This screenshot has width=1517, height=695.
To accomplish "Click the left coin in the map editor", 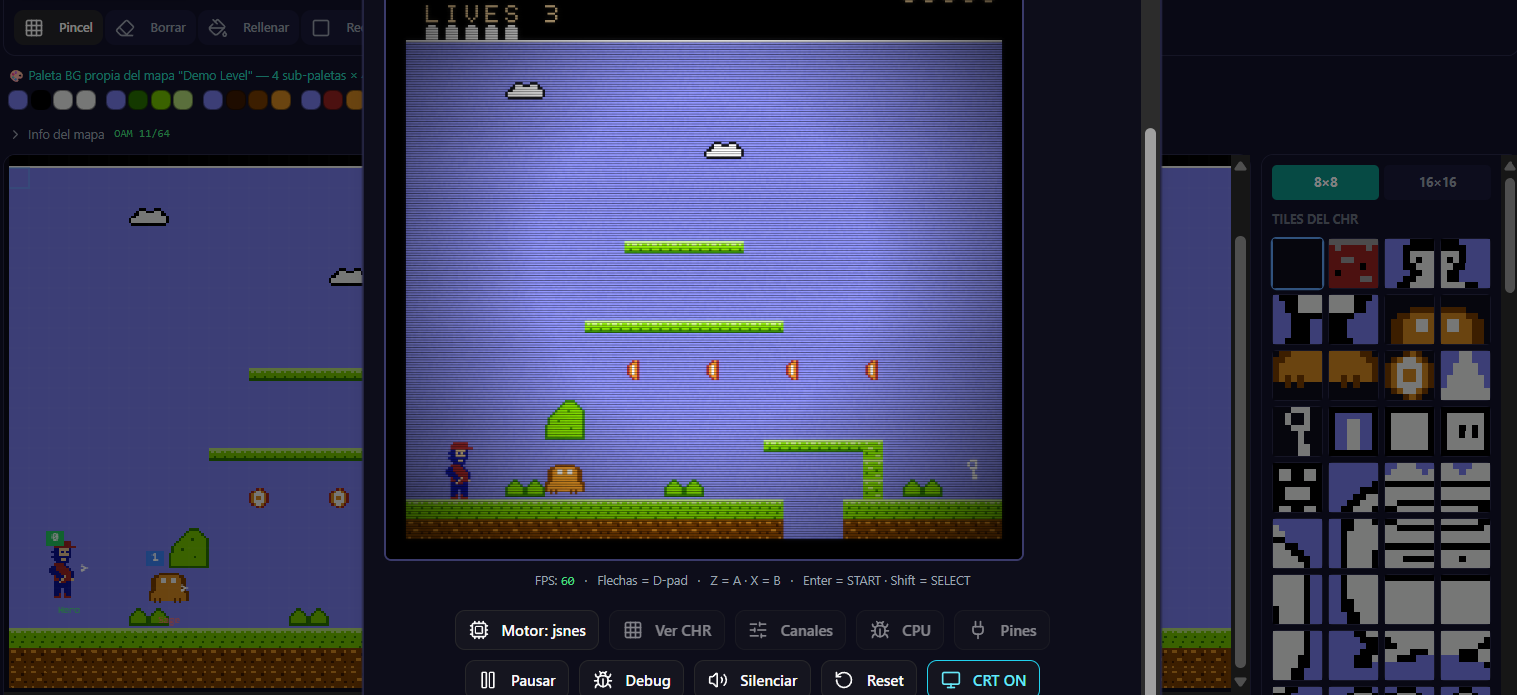I will pyautogui.click(x=259, y=497).
